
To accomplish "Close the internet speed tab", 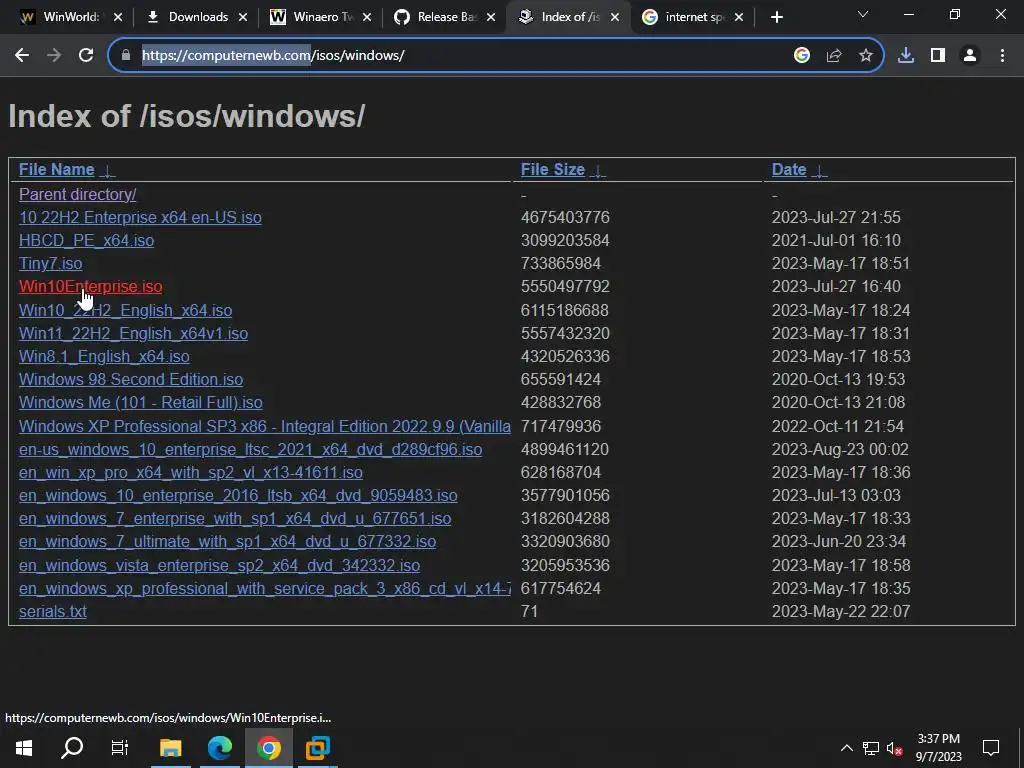I will (739, 17).
